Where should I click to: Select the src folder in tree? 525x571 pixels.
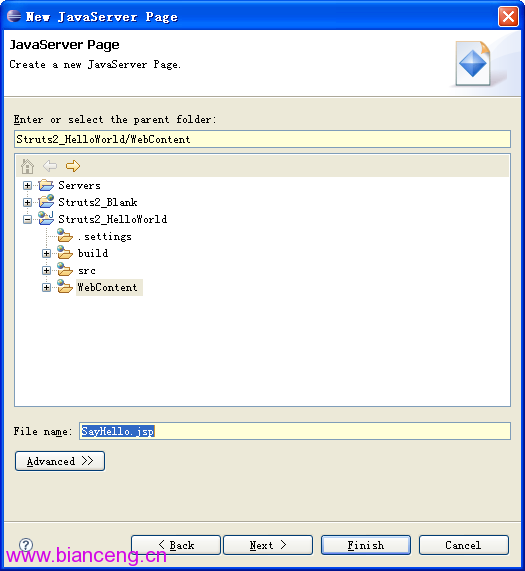87,271
